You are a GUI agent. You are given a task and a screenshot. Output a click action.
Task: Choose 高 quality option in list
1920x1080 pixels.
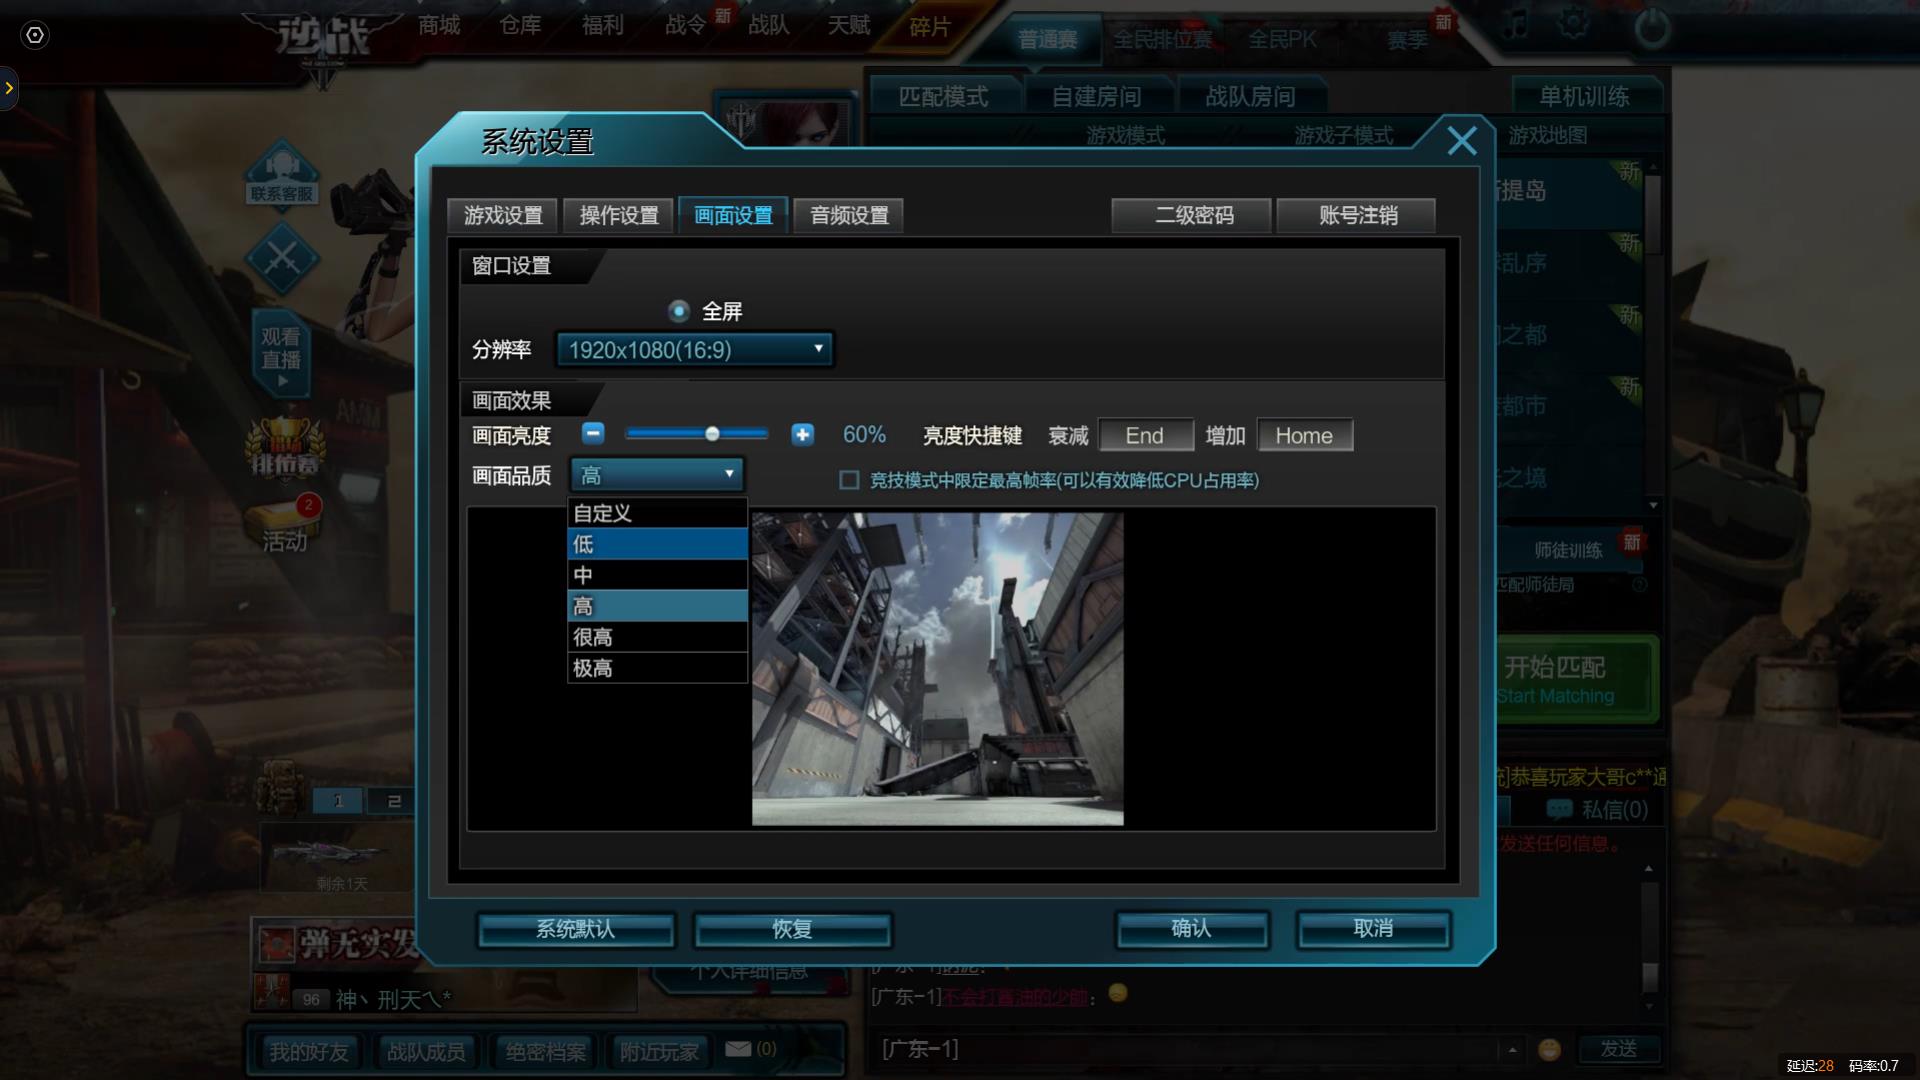657,606
